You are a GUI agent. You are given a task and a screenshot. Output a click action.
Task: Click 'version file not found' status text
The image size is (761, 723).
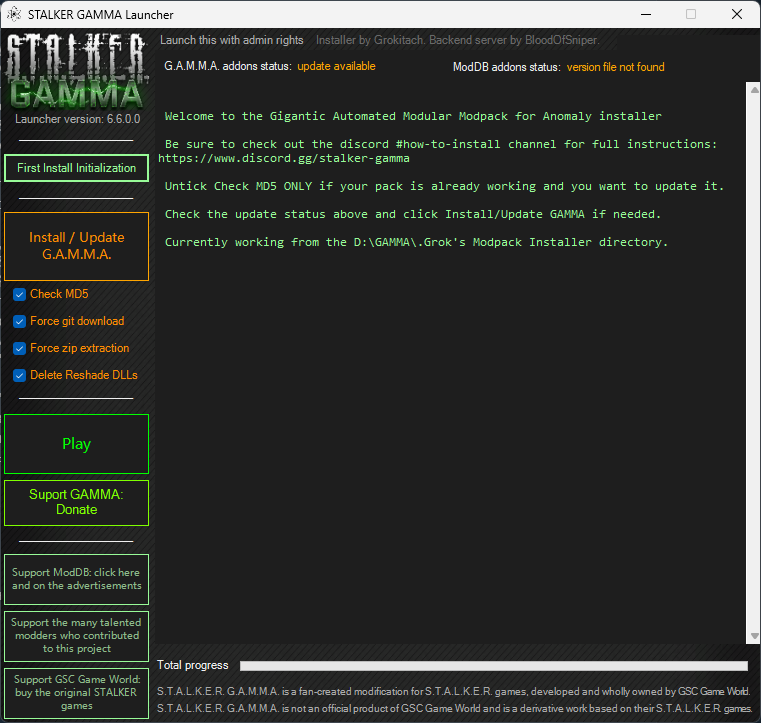pos(615,67)
